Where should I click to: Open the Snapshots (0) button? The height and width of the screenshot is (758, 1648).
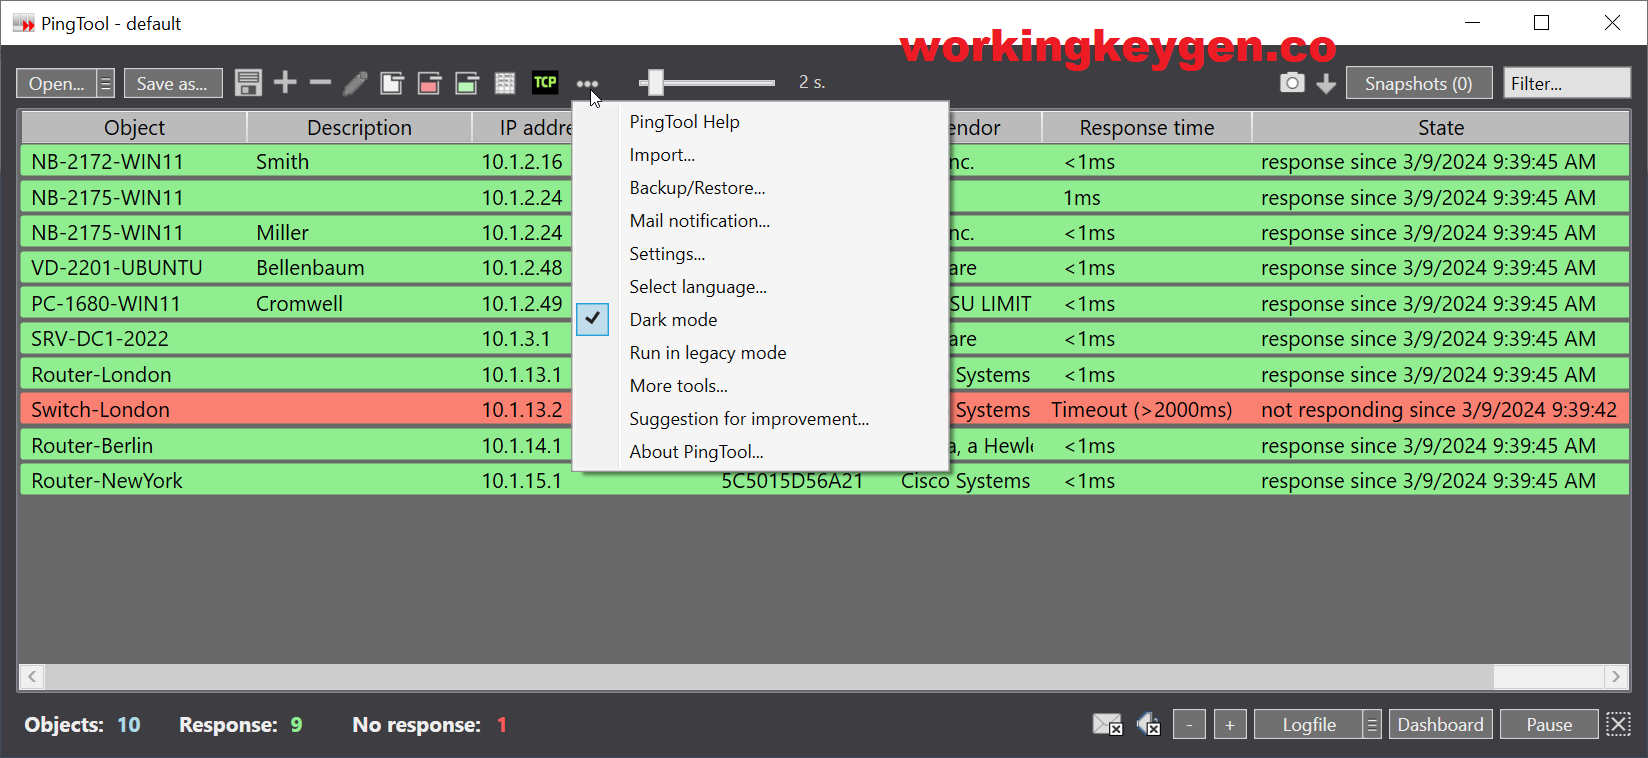[1419, 84]
